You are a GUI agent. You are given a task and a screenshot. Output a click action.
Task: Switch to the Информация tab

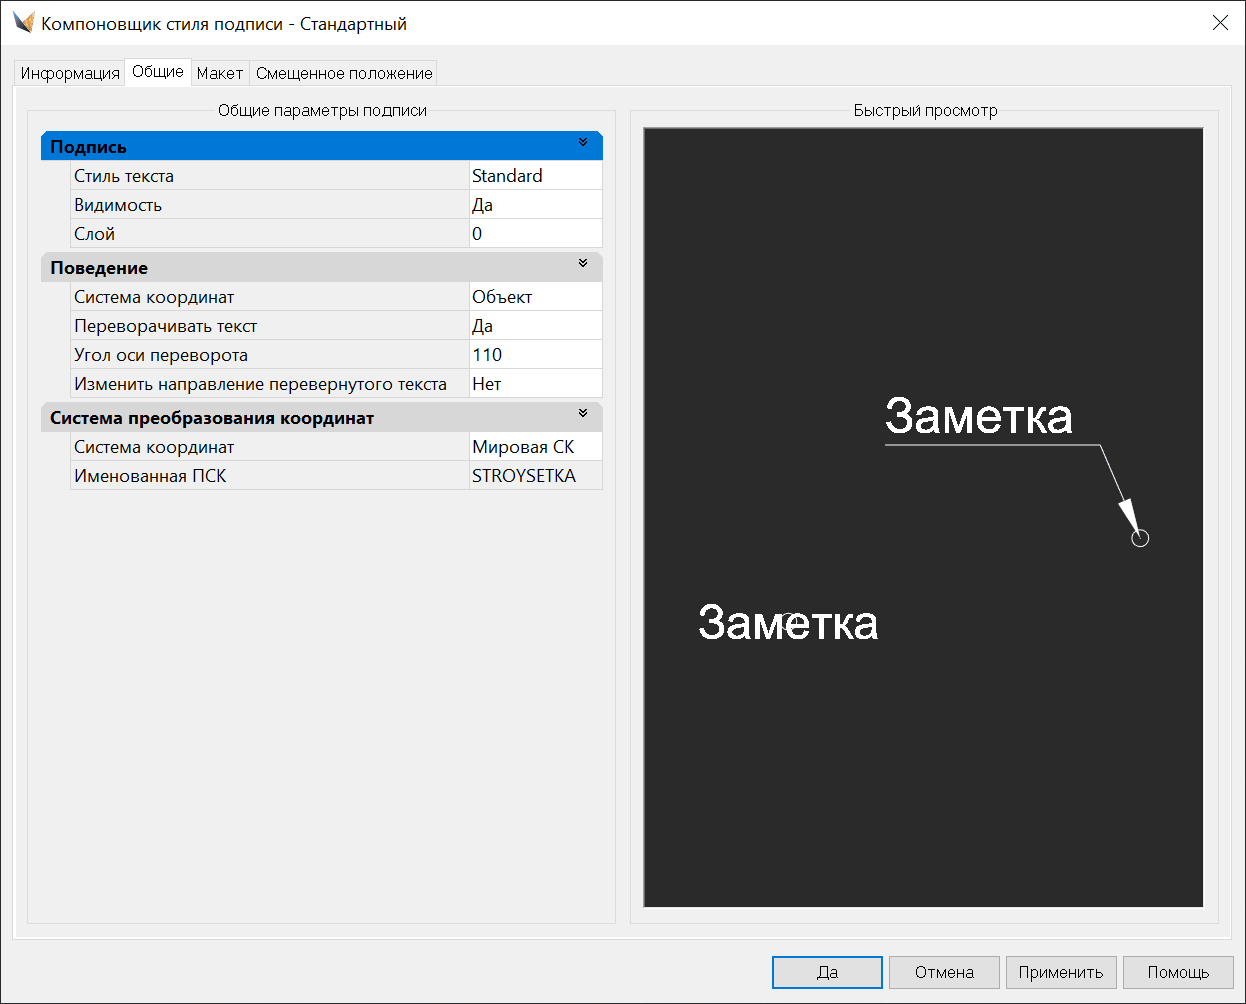70,73
